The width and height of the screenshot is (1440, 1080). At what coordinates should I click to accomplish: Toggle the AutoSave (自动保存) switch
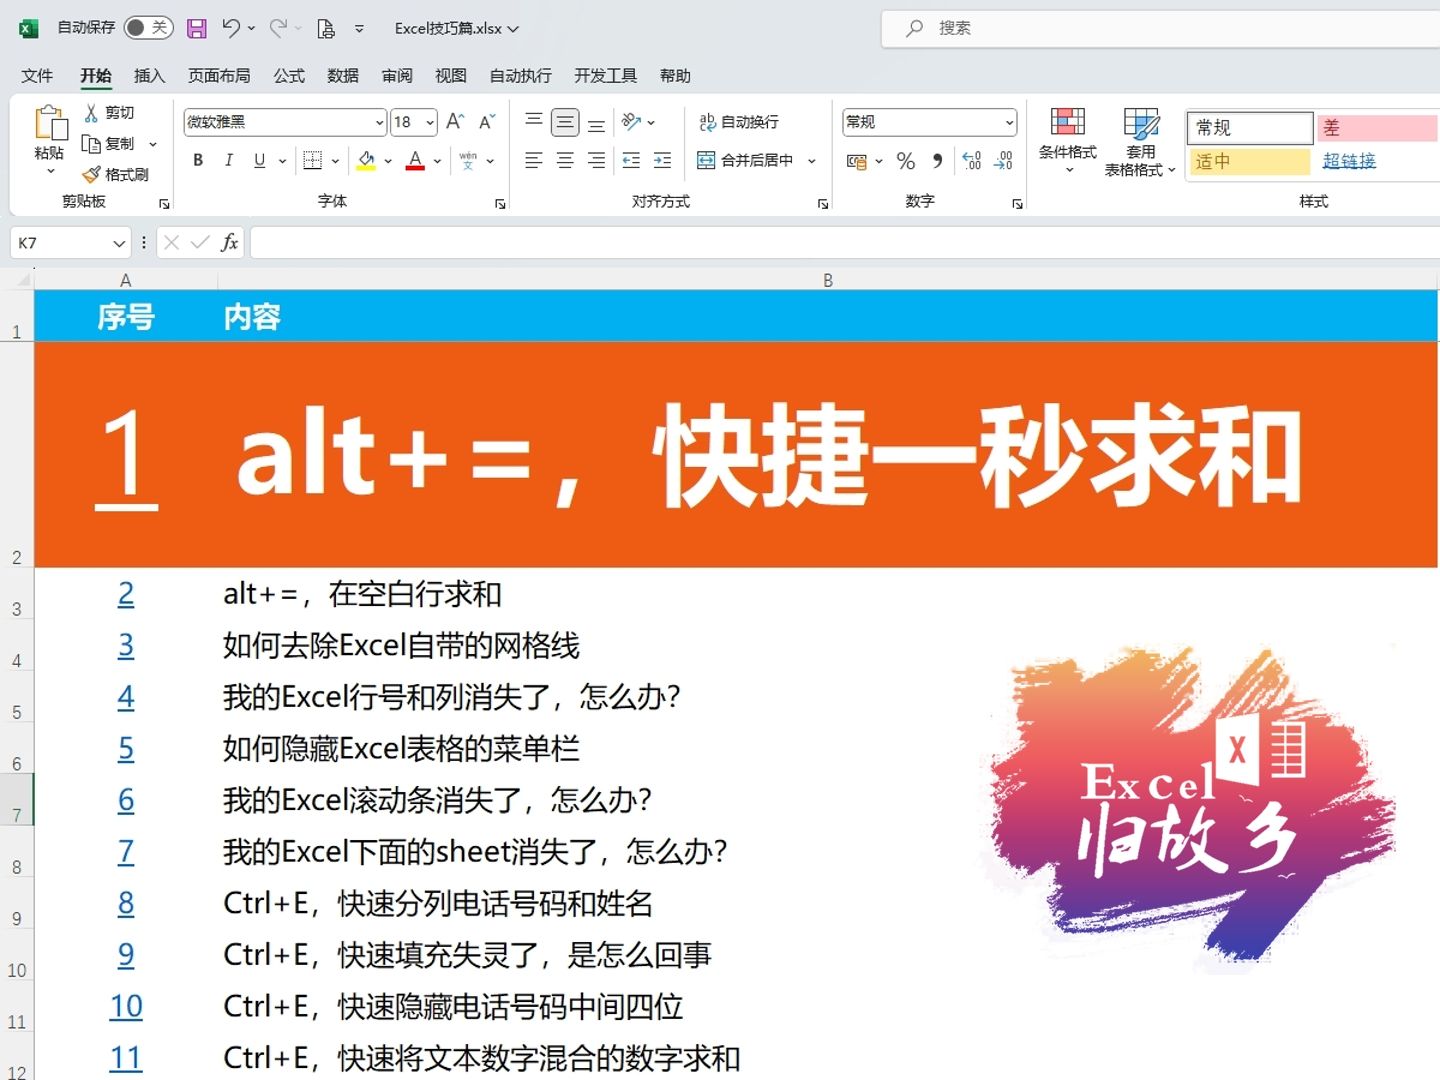pos(148,28)
